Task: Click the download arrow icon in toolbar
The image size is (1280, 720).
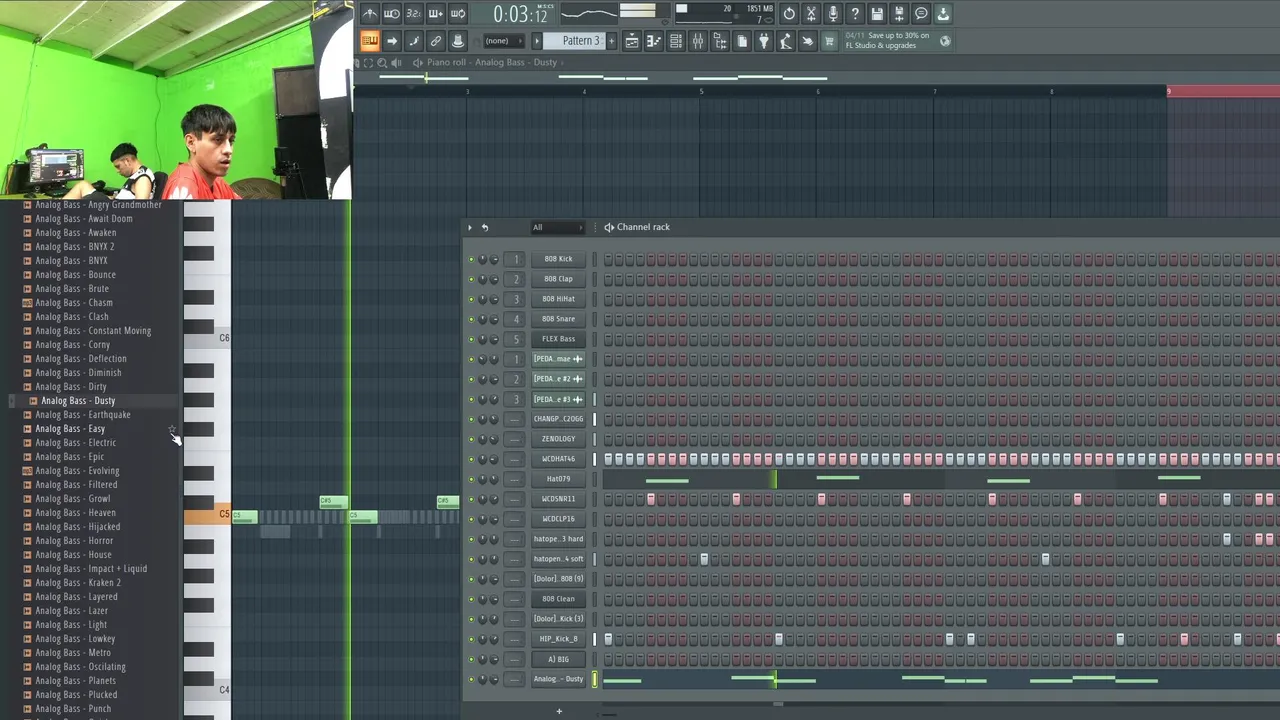Action: point(943,14)
